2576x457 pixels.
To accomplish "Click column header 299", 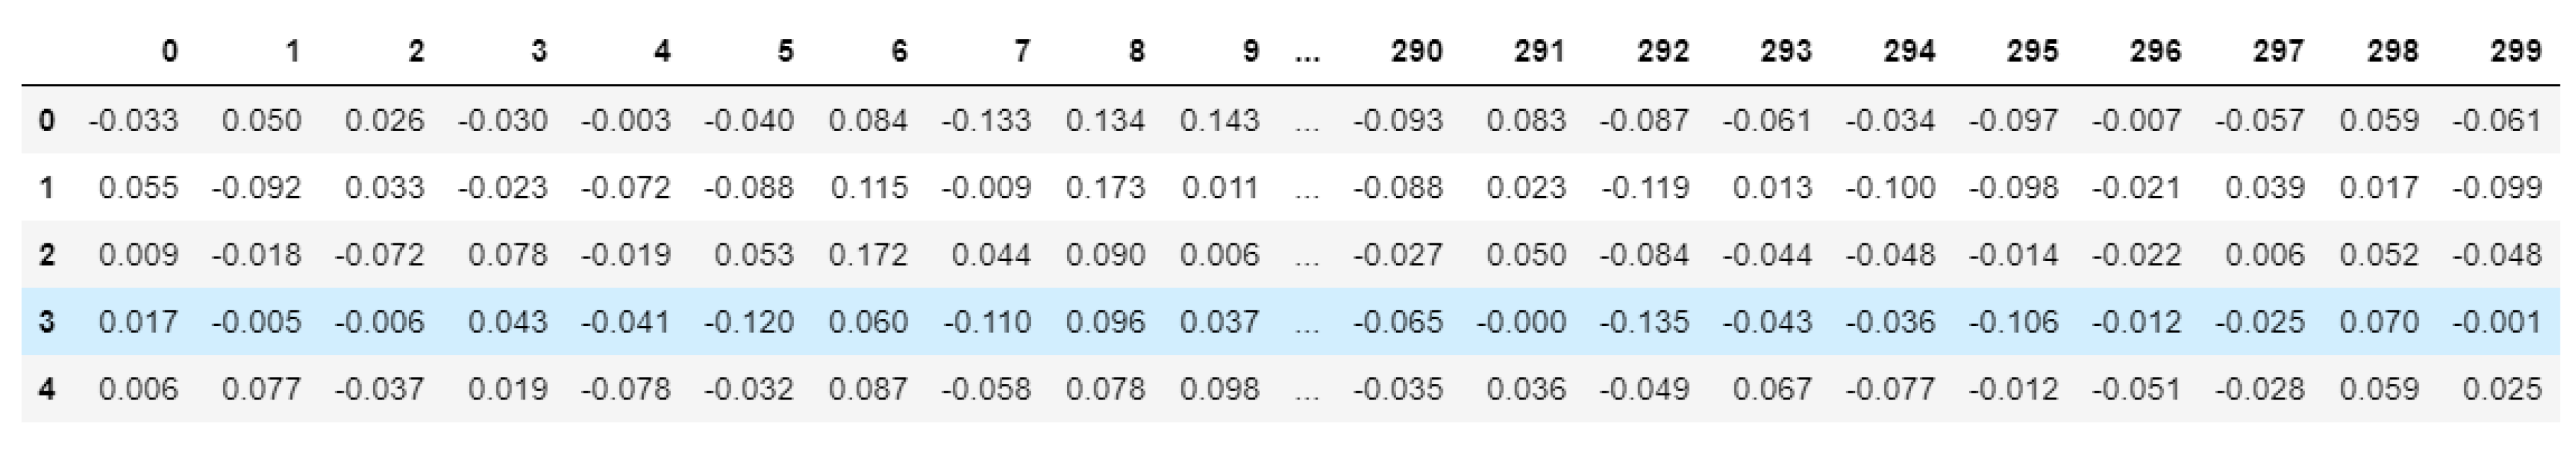I will [2515, 51].
